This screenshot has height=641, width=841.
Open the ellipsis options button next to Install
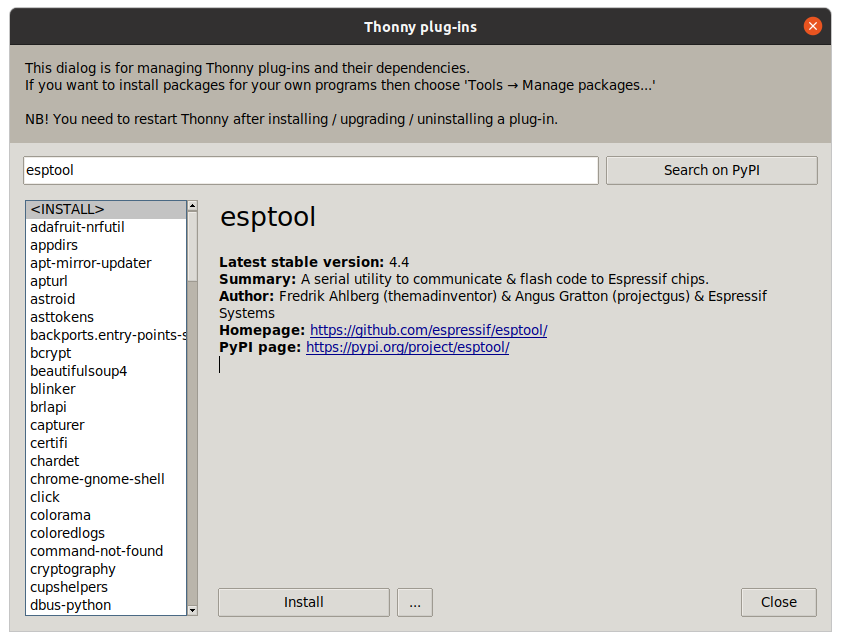(415, 602)
